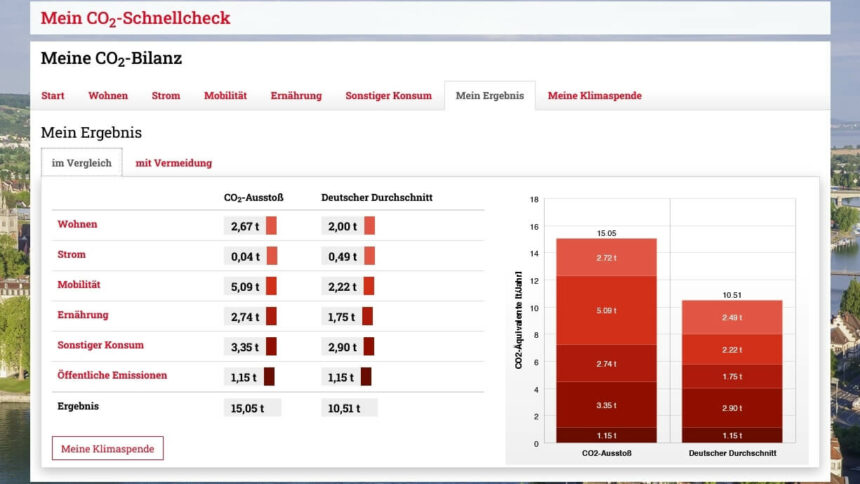
Task: Click the 2.72 t chart segment
Action: pos(606,257)
